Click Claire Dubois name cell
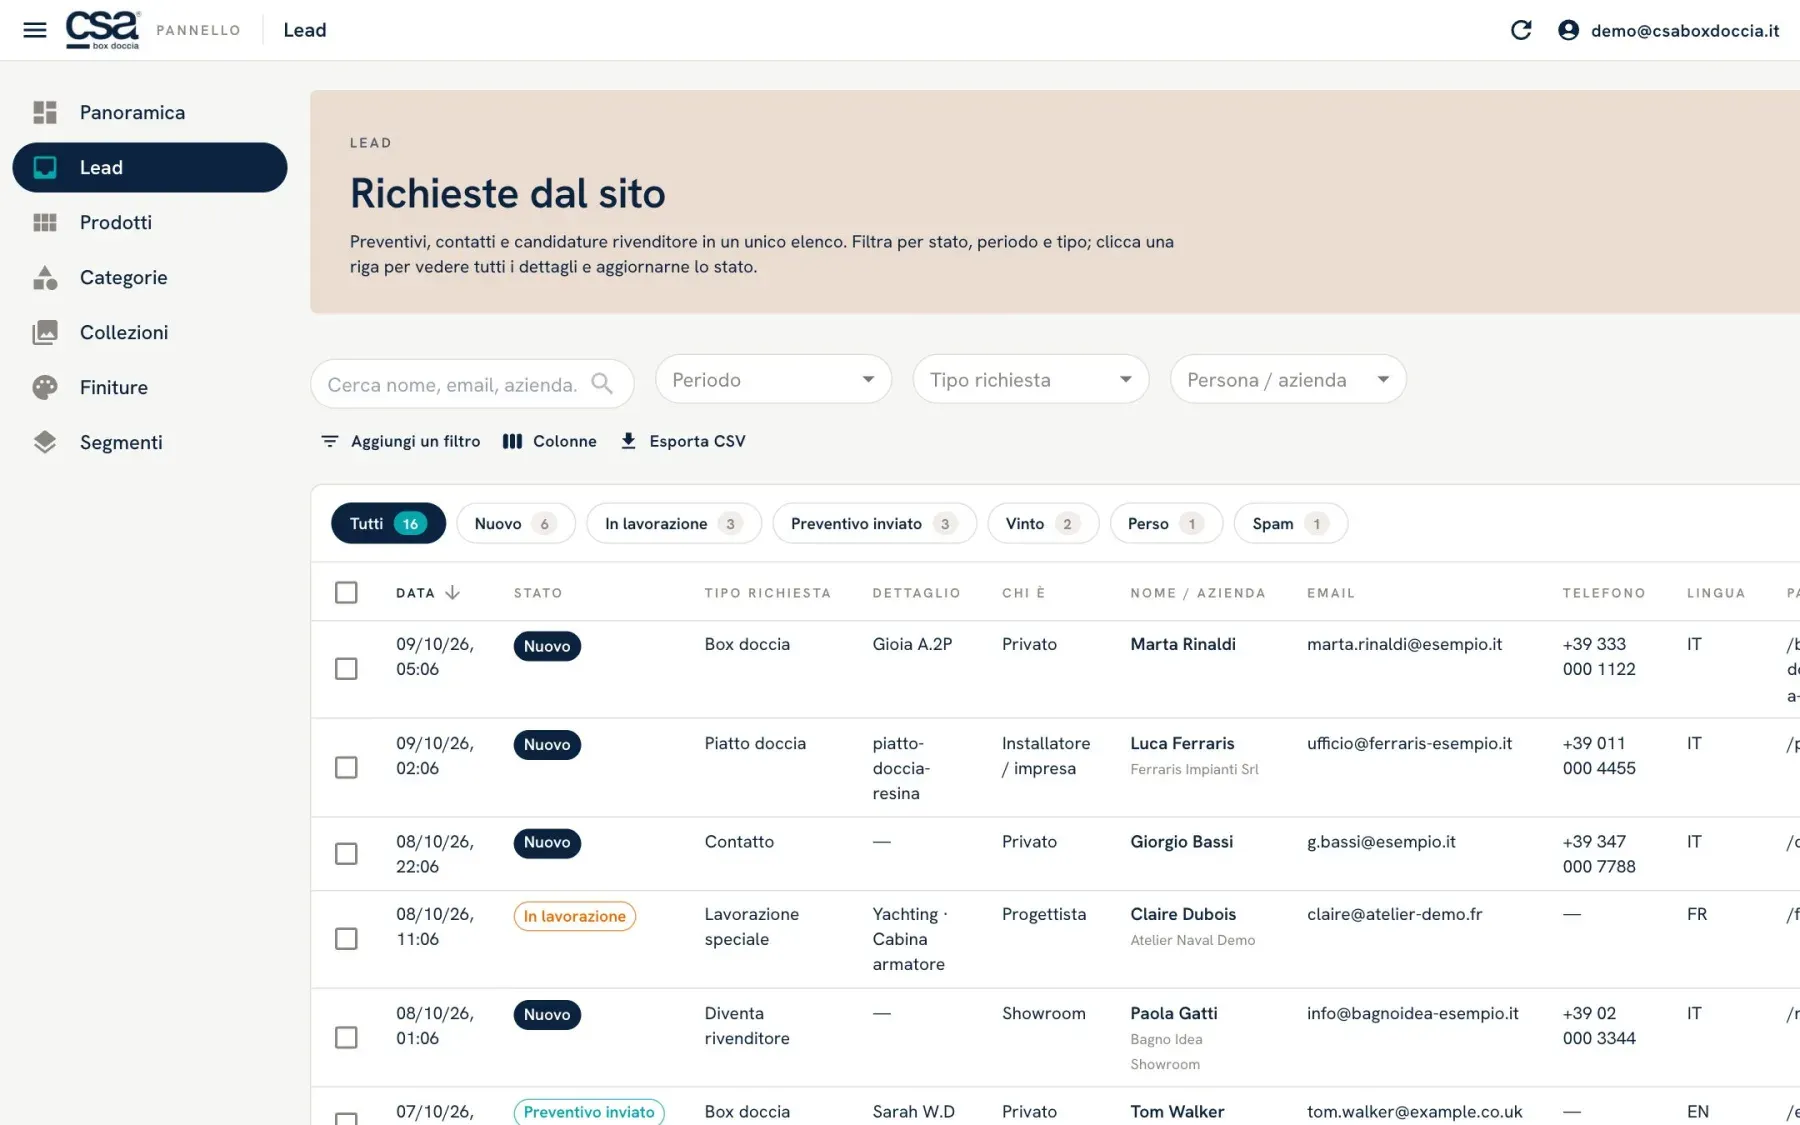This screenshot has width=1800, height=1125. tap(1183, 914)
